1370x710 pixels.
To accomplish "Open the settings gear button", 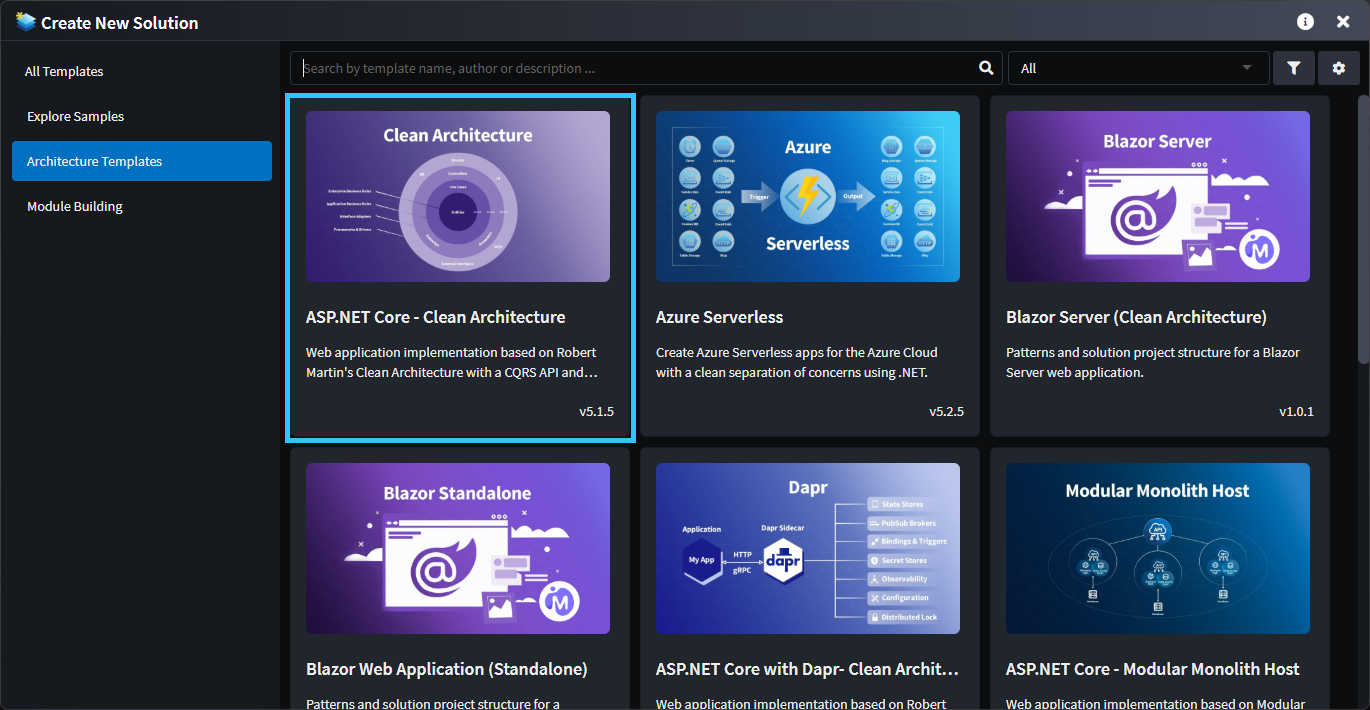I will (1339, 68).
